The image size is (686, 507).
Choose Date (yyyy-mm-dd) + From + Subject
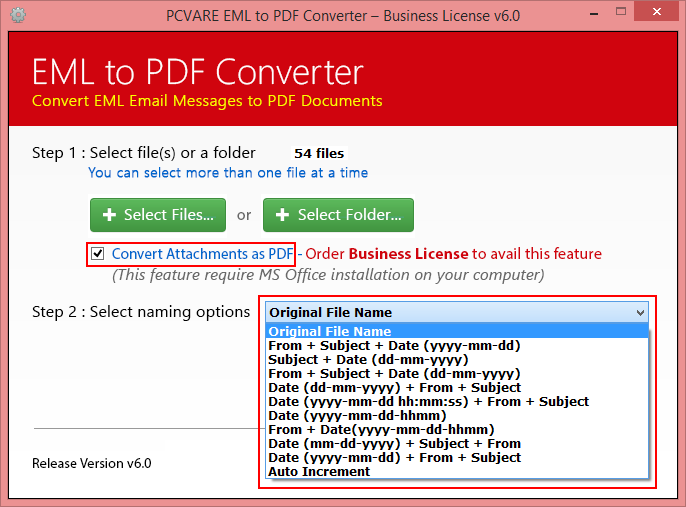457,458
